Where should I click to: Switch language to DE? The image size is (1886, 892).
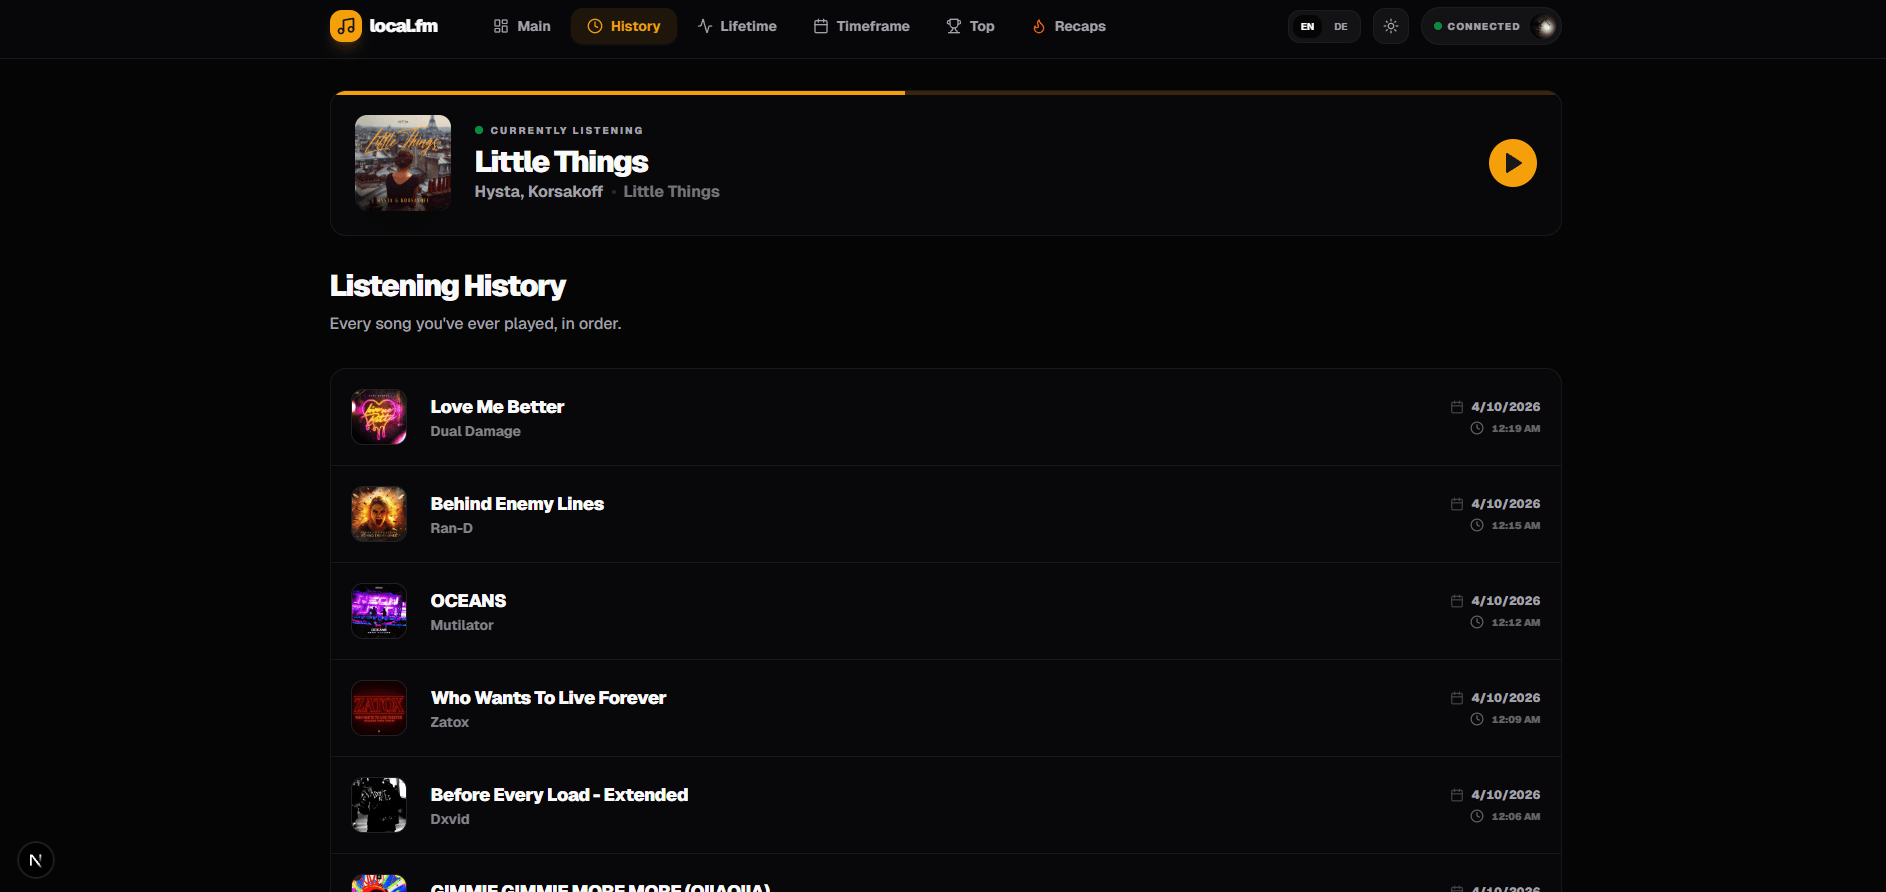click(1341, 27)
